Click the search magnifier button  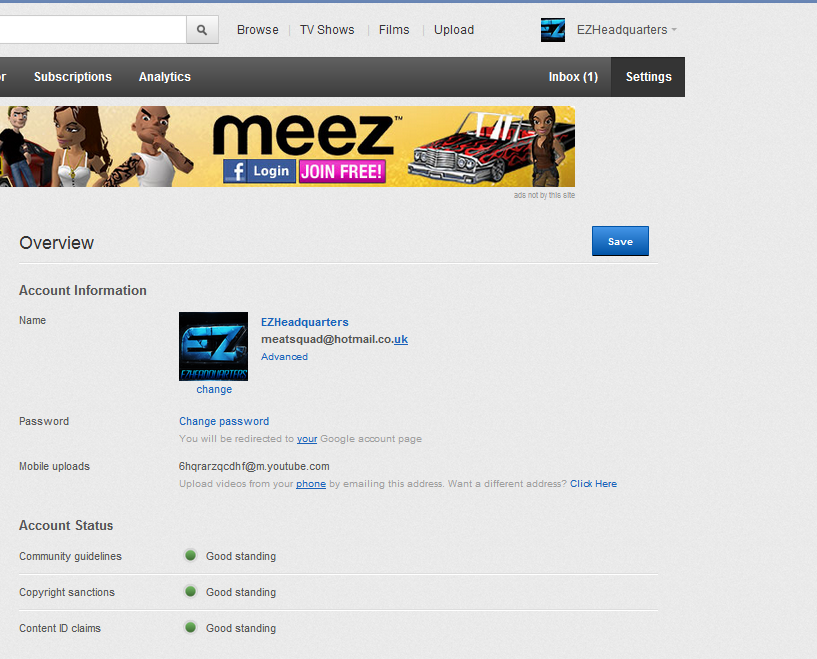point(202,30)
